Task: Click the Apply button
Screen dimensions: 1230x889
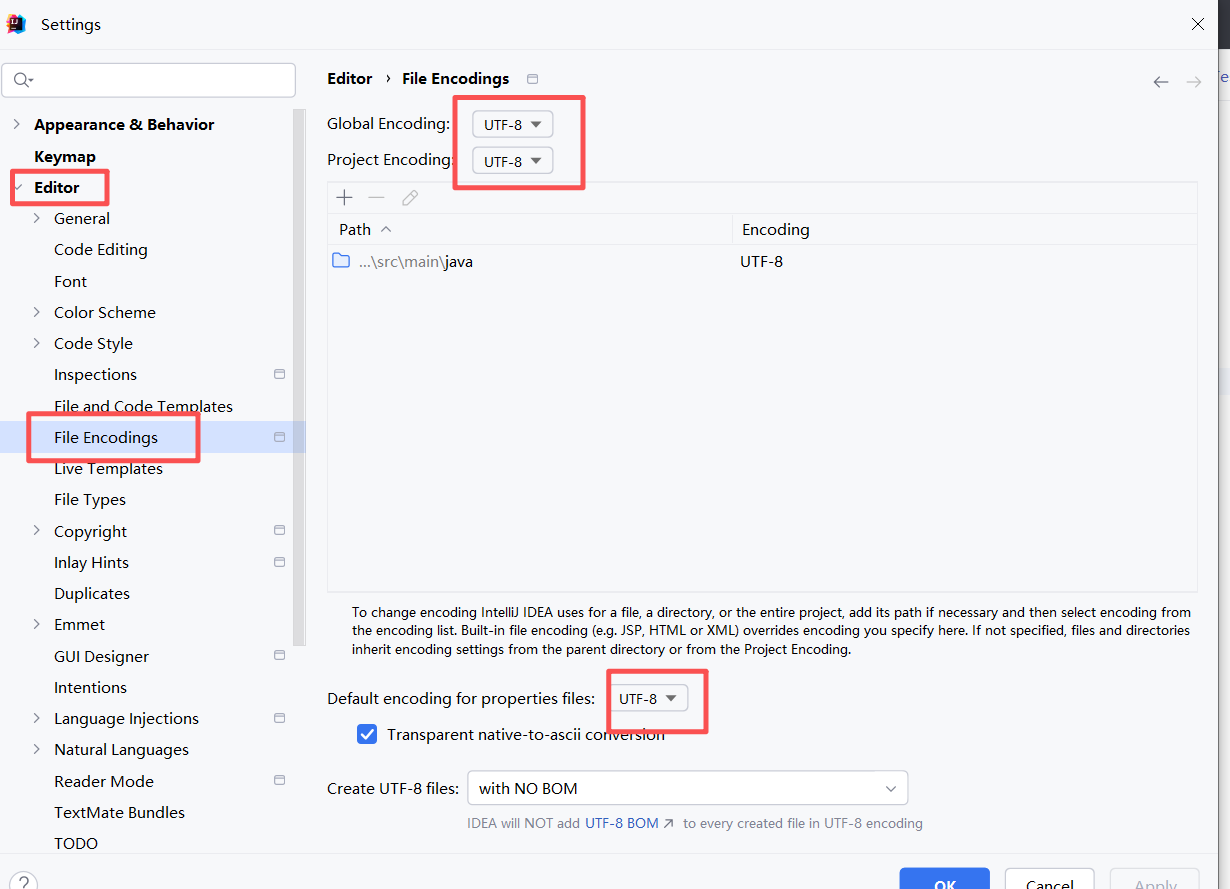Action: tap(1155, 878)
